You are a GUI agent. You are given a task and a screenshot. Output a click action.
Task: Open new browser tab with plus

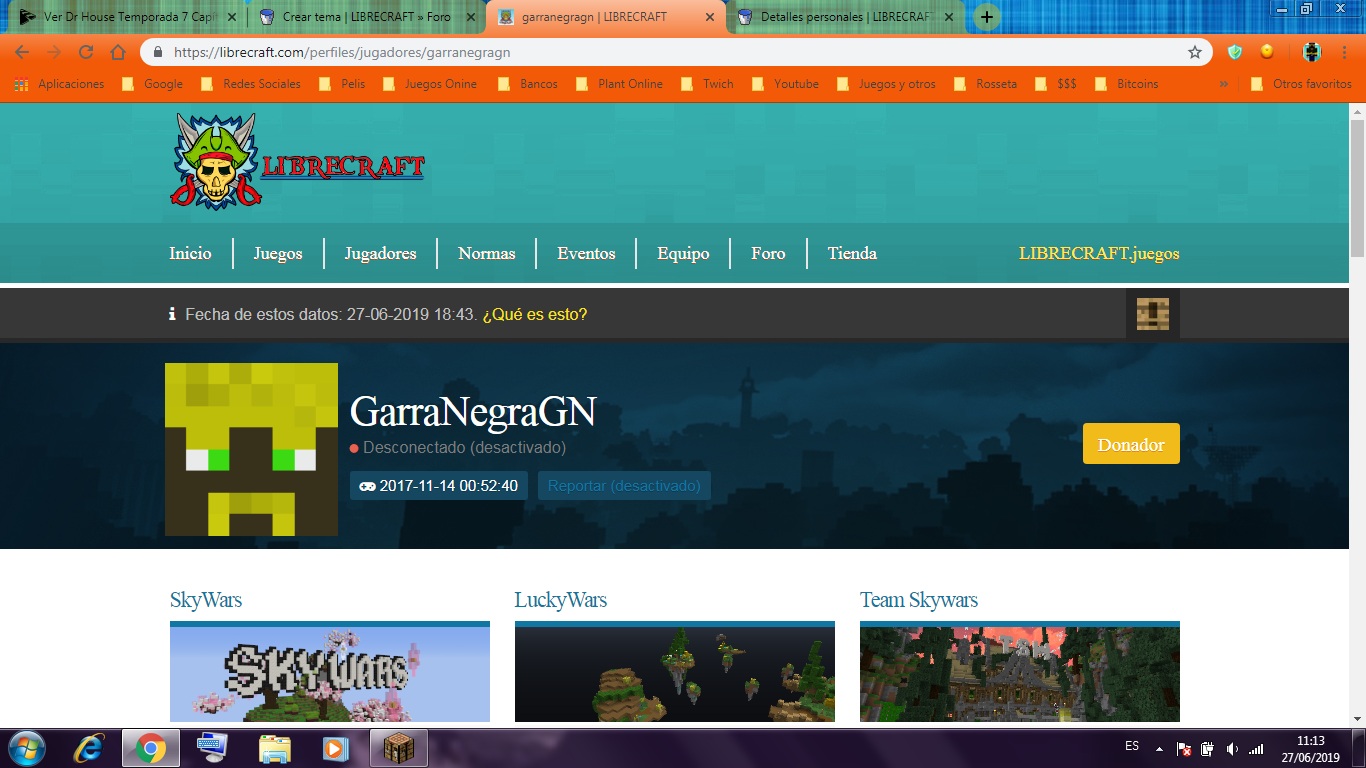coord(986,17)
